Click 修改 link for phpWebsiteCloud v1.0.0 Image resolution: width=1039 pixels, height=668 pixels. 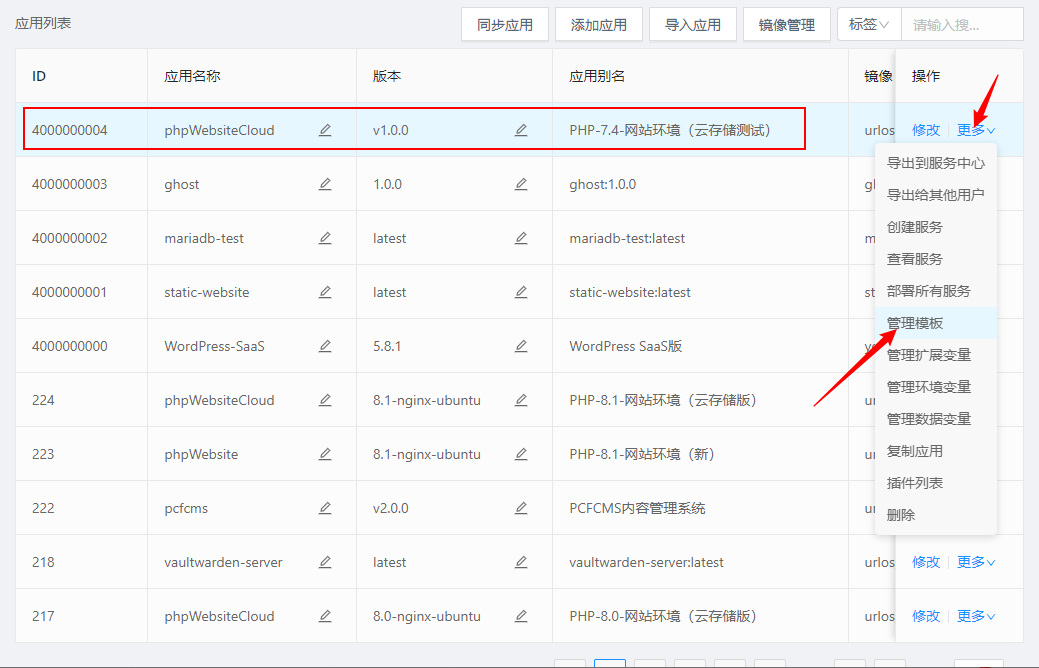pos(925,130)
